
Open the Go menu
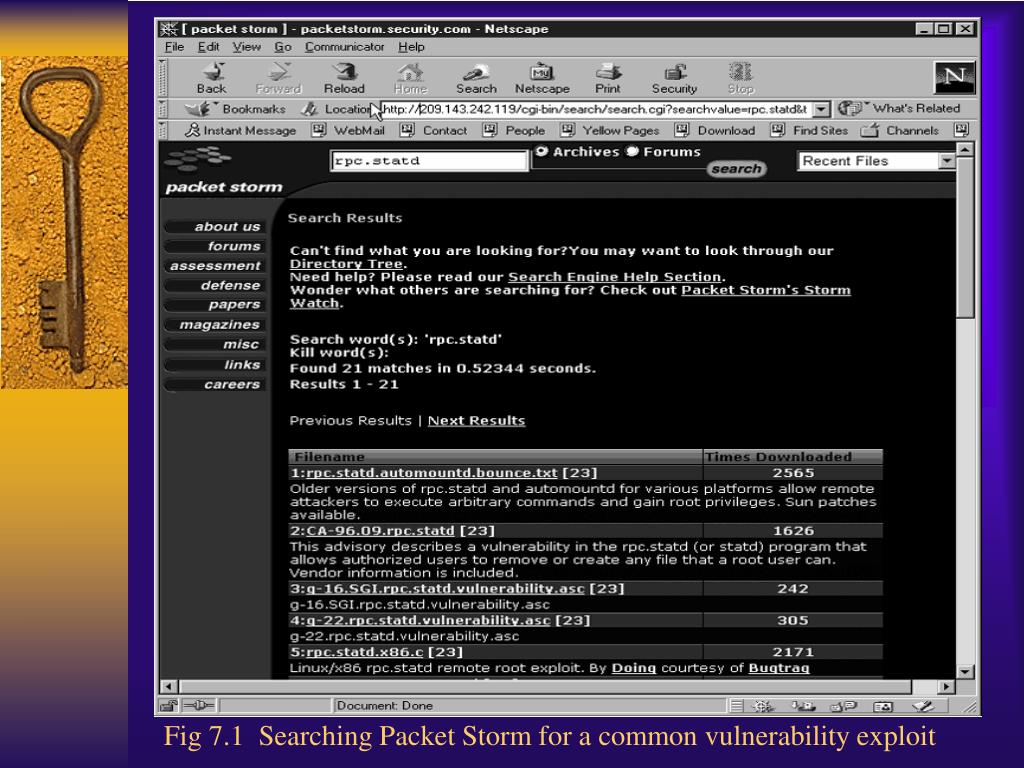282,47
